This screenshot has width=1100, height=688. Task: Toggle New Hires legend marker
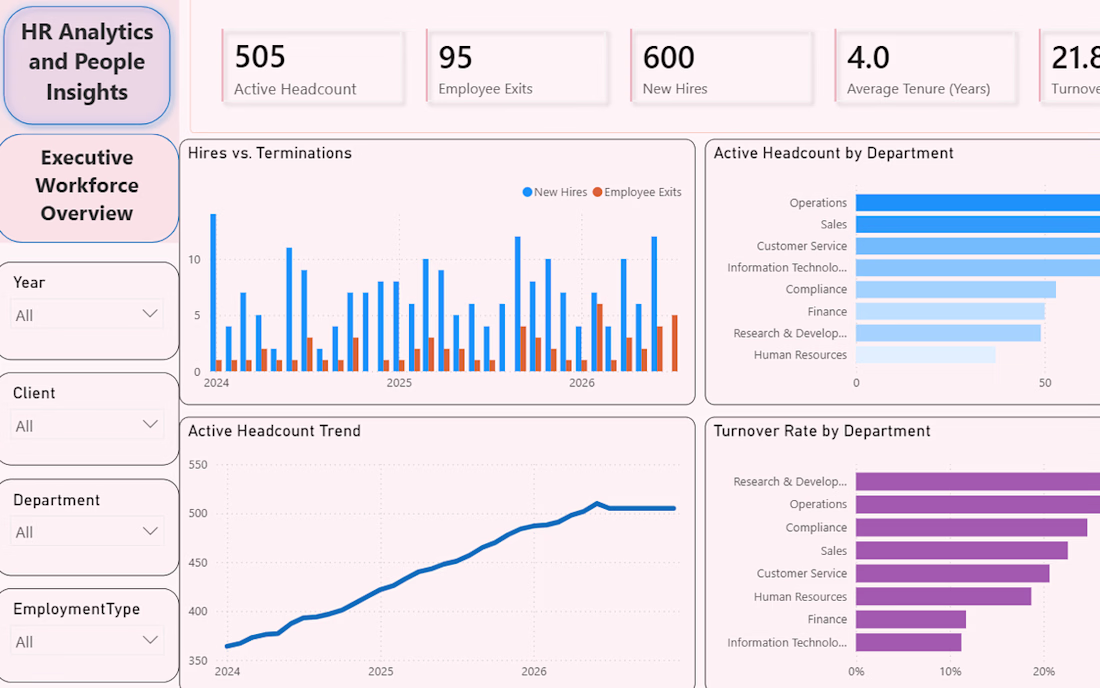click(527, 192)
